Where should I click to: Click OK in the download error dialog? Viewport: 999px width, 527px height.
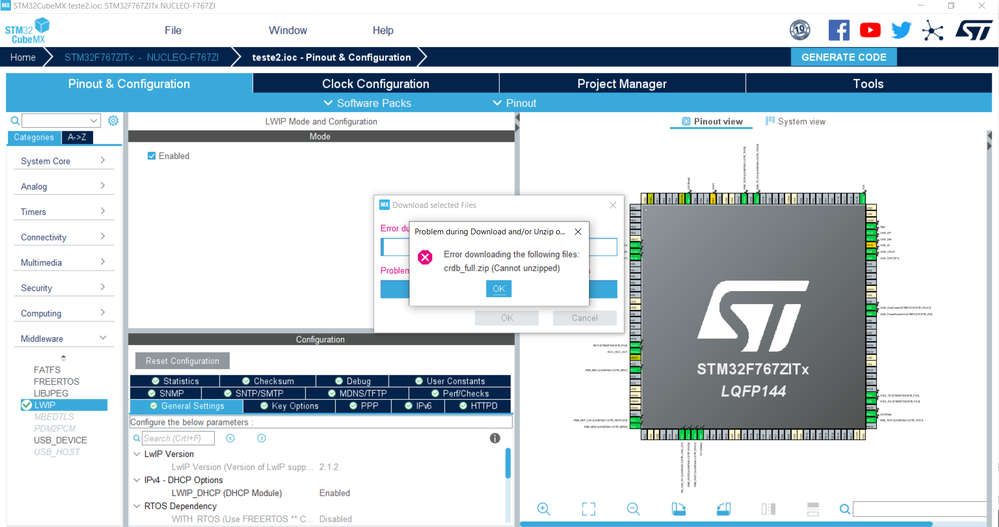498,289
